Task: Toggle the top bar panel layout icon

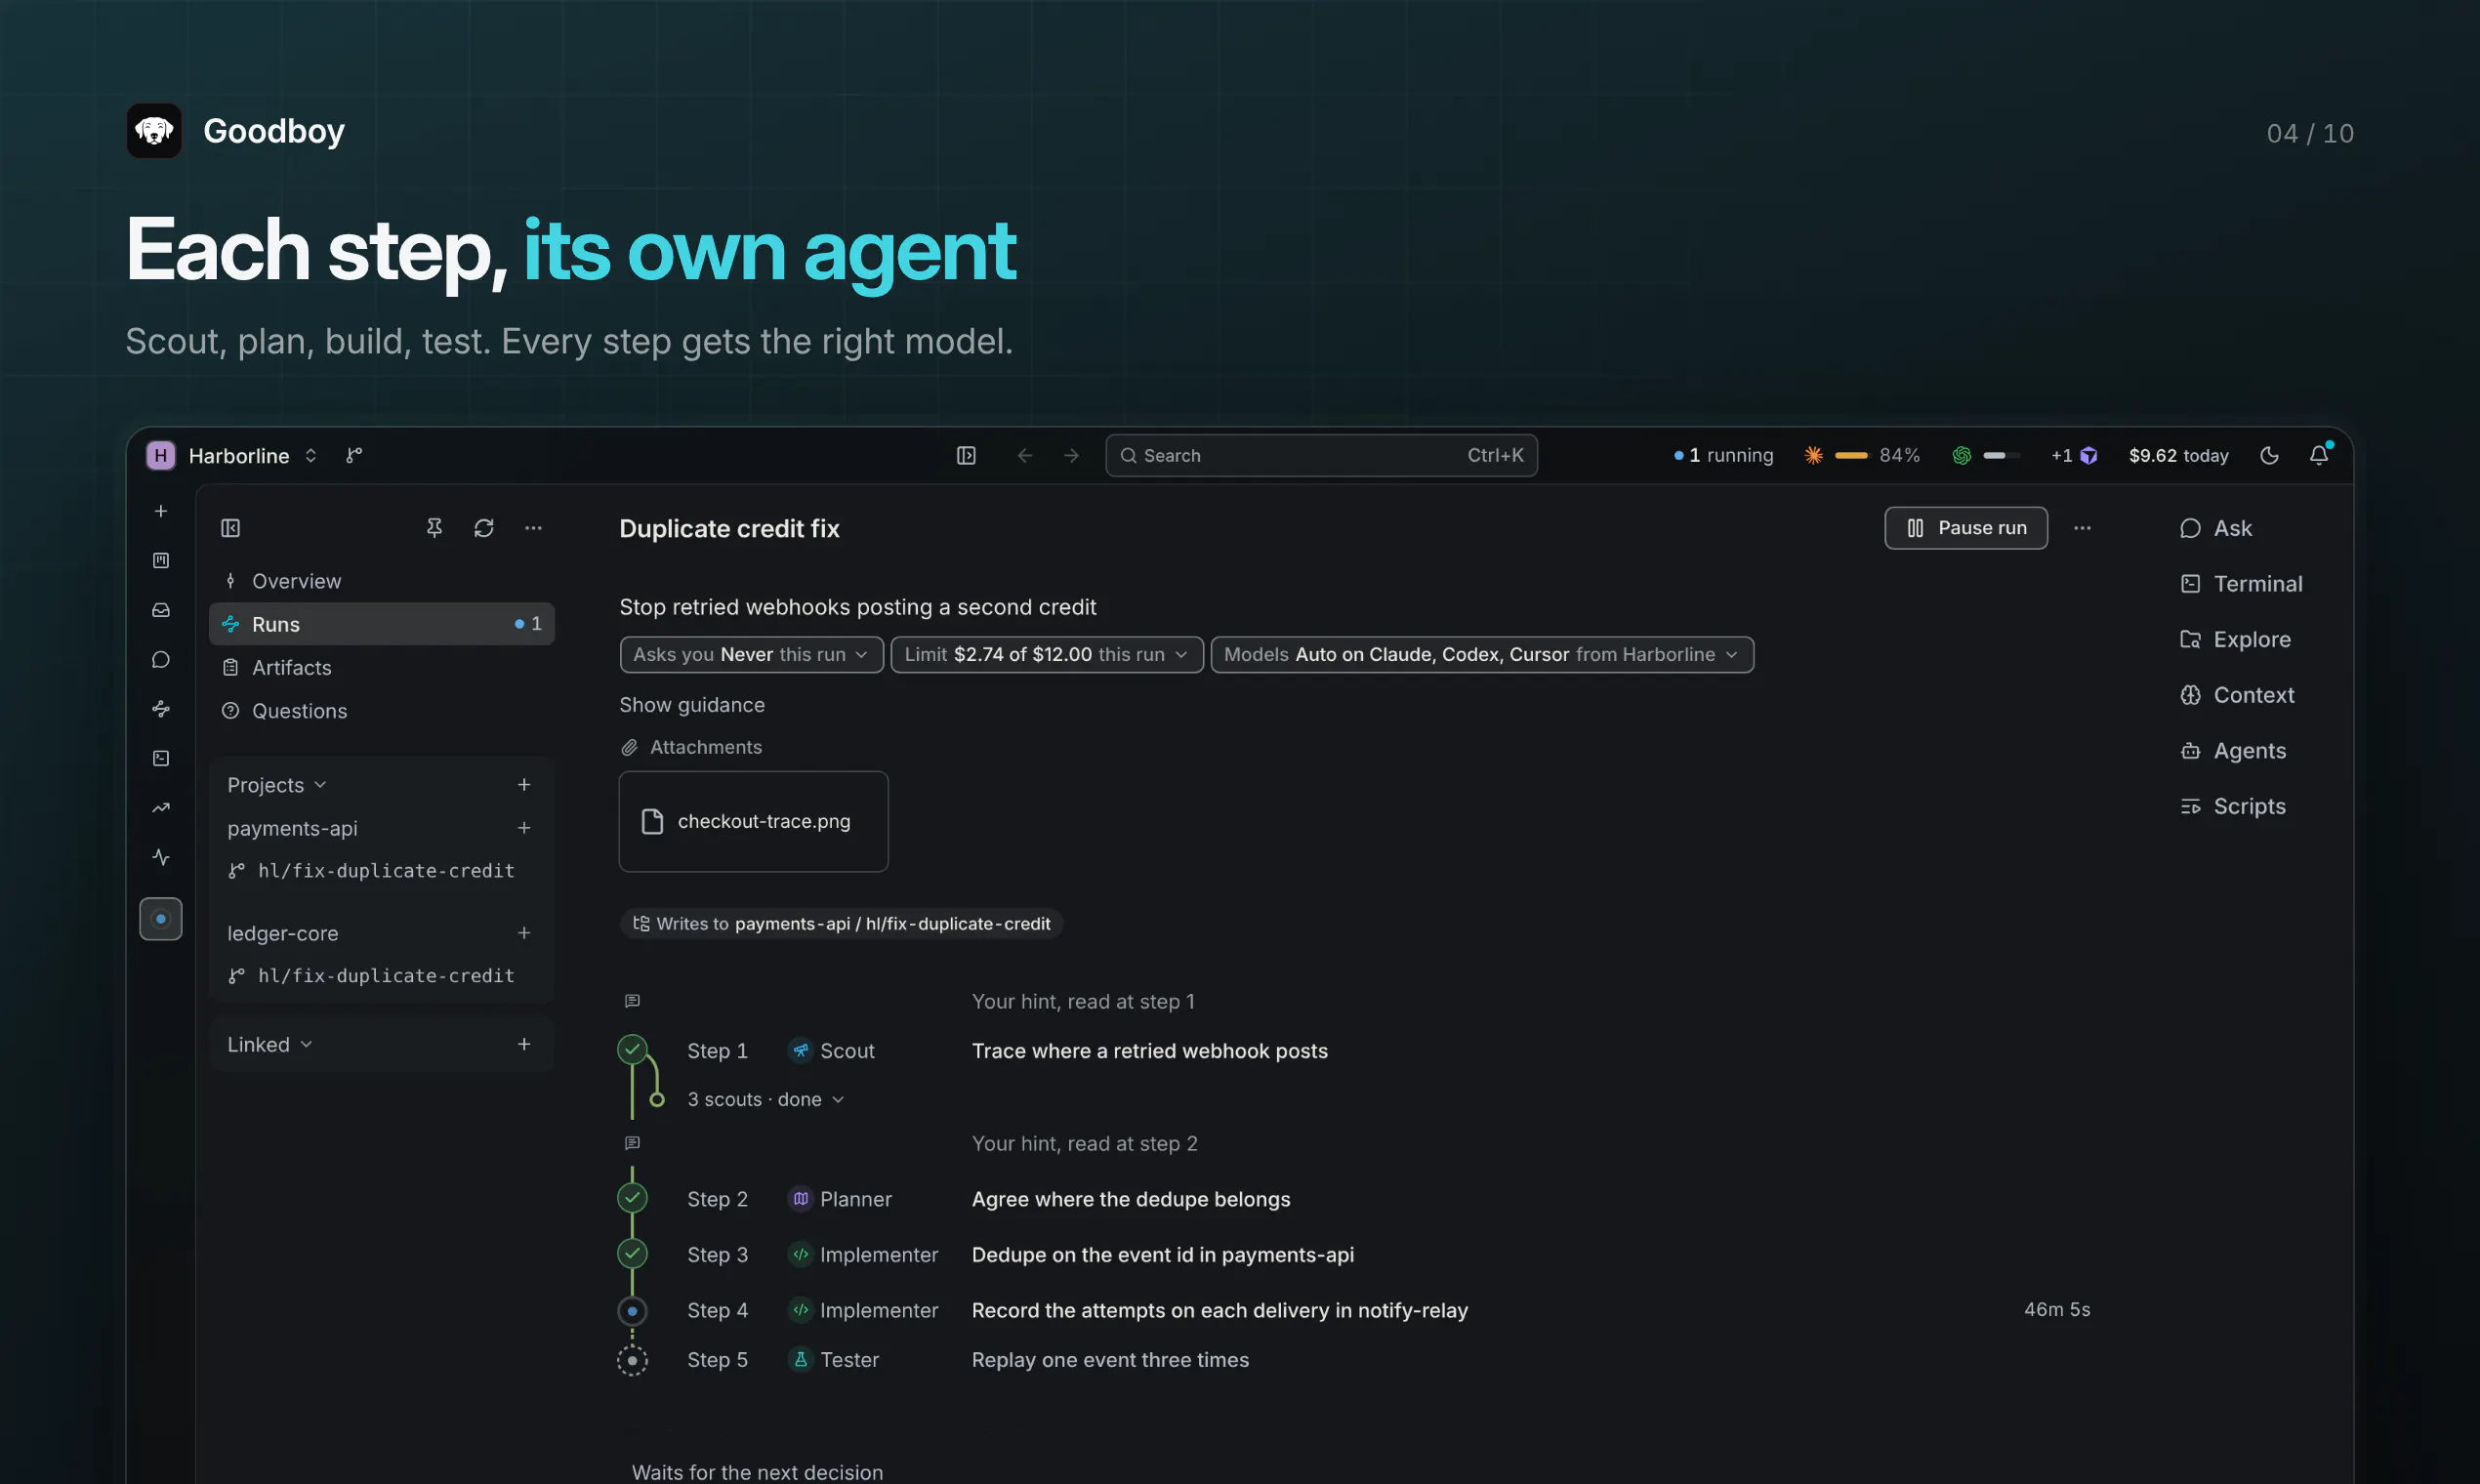Action: click(x=966, y=456)
